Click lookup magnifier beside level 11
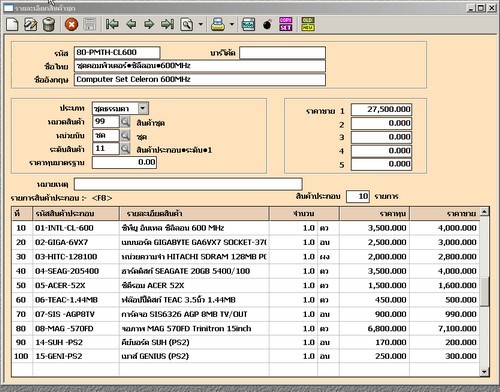The width and height of the screenshot is (500, 392). [x=125, y=149]
